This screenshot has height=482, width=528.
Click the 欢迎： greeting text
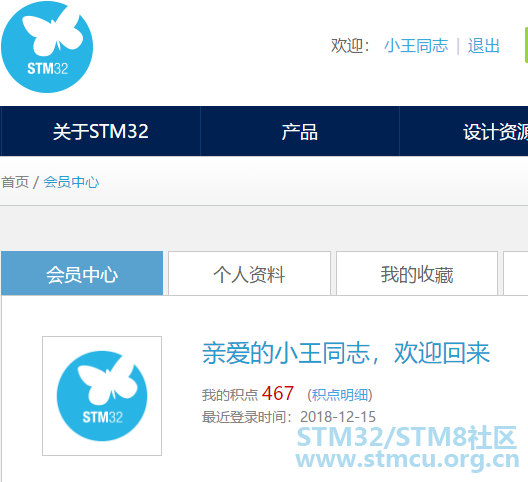click(x=350, y=46)
